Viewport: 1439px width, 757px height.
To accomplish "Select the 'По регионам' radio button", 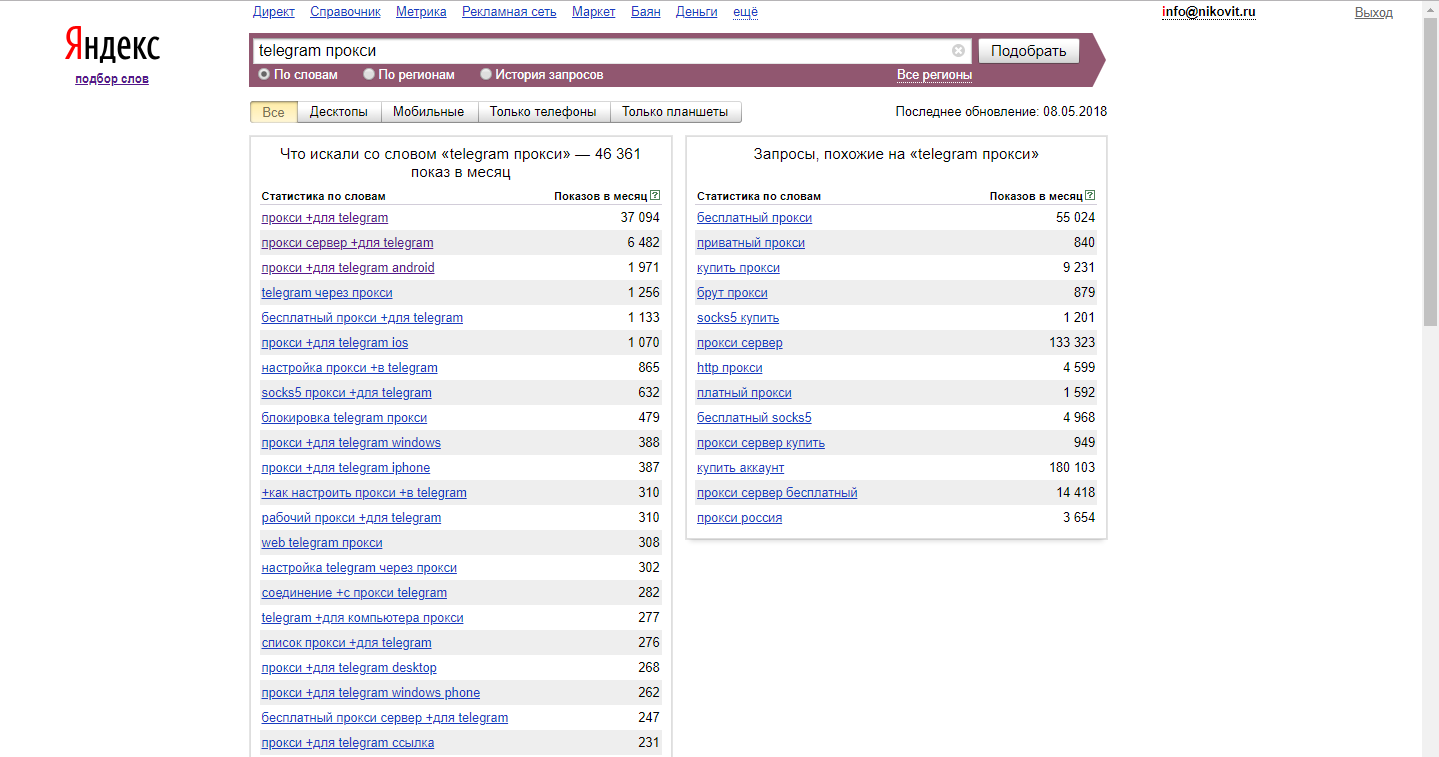I will pos(369,74).
